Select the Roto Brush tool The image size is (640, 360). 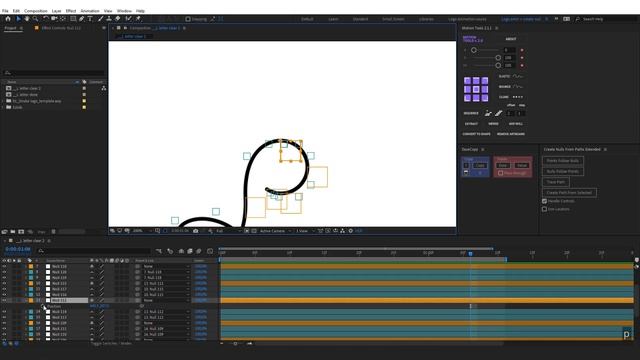pos(129,19)
